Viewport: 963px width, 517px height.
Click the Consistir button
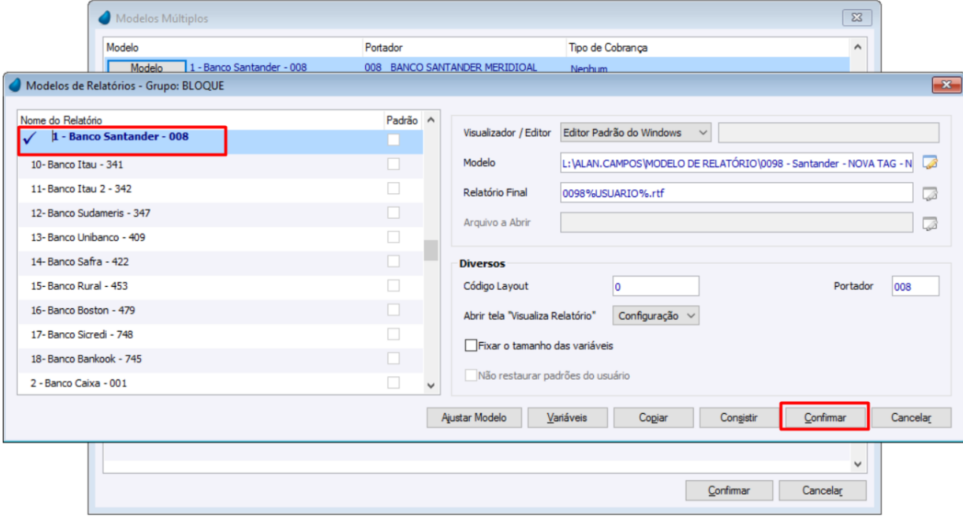coord(739,418)
